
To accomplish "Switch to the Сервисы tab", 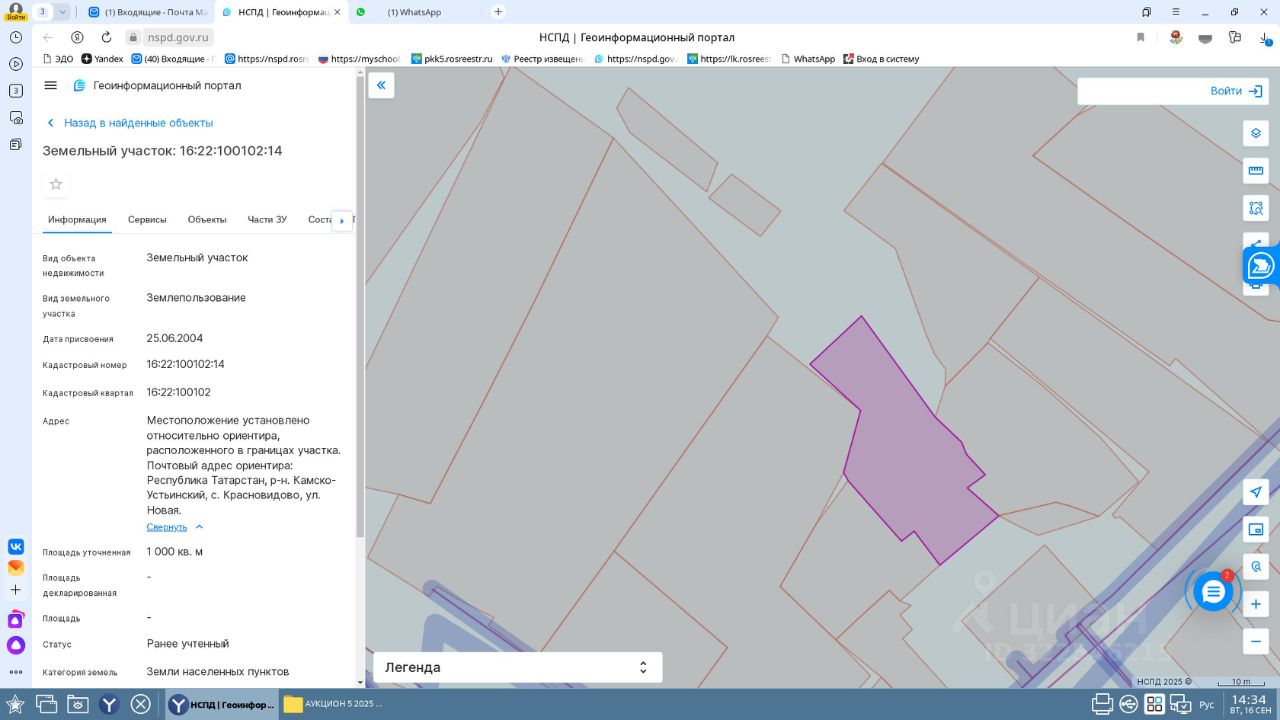I will tap(147, 220).
